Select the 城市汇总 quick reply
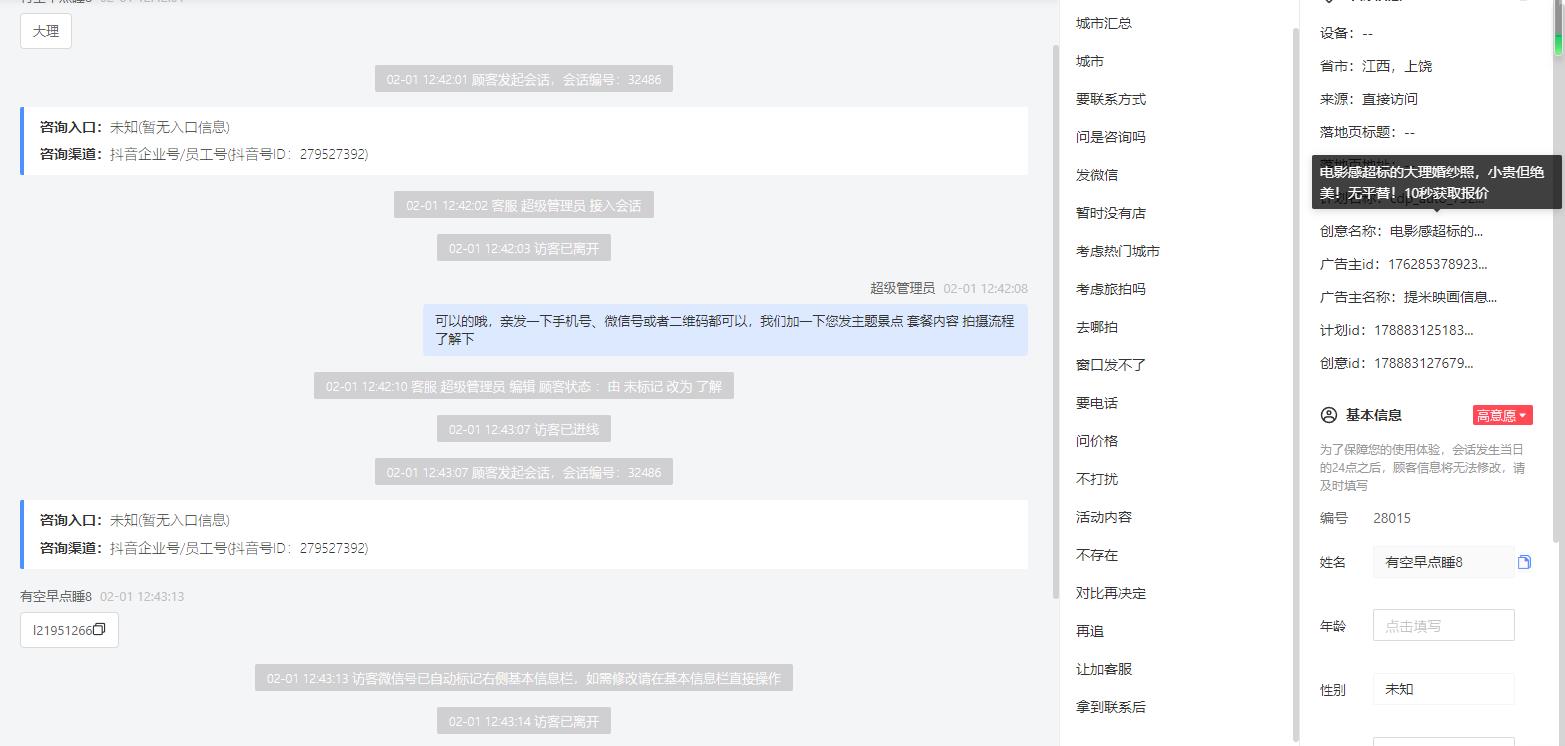The height and width of the screenshot is (746, 1565). 1104,23
